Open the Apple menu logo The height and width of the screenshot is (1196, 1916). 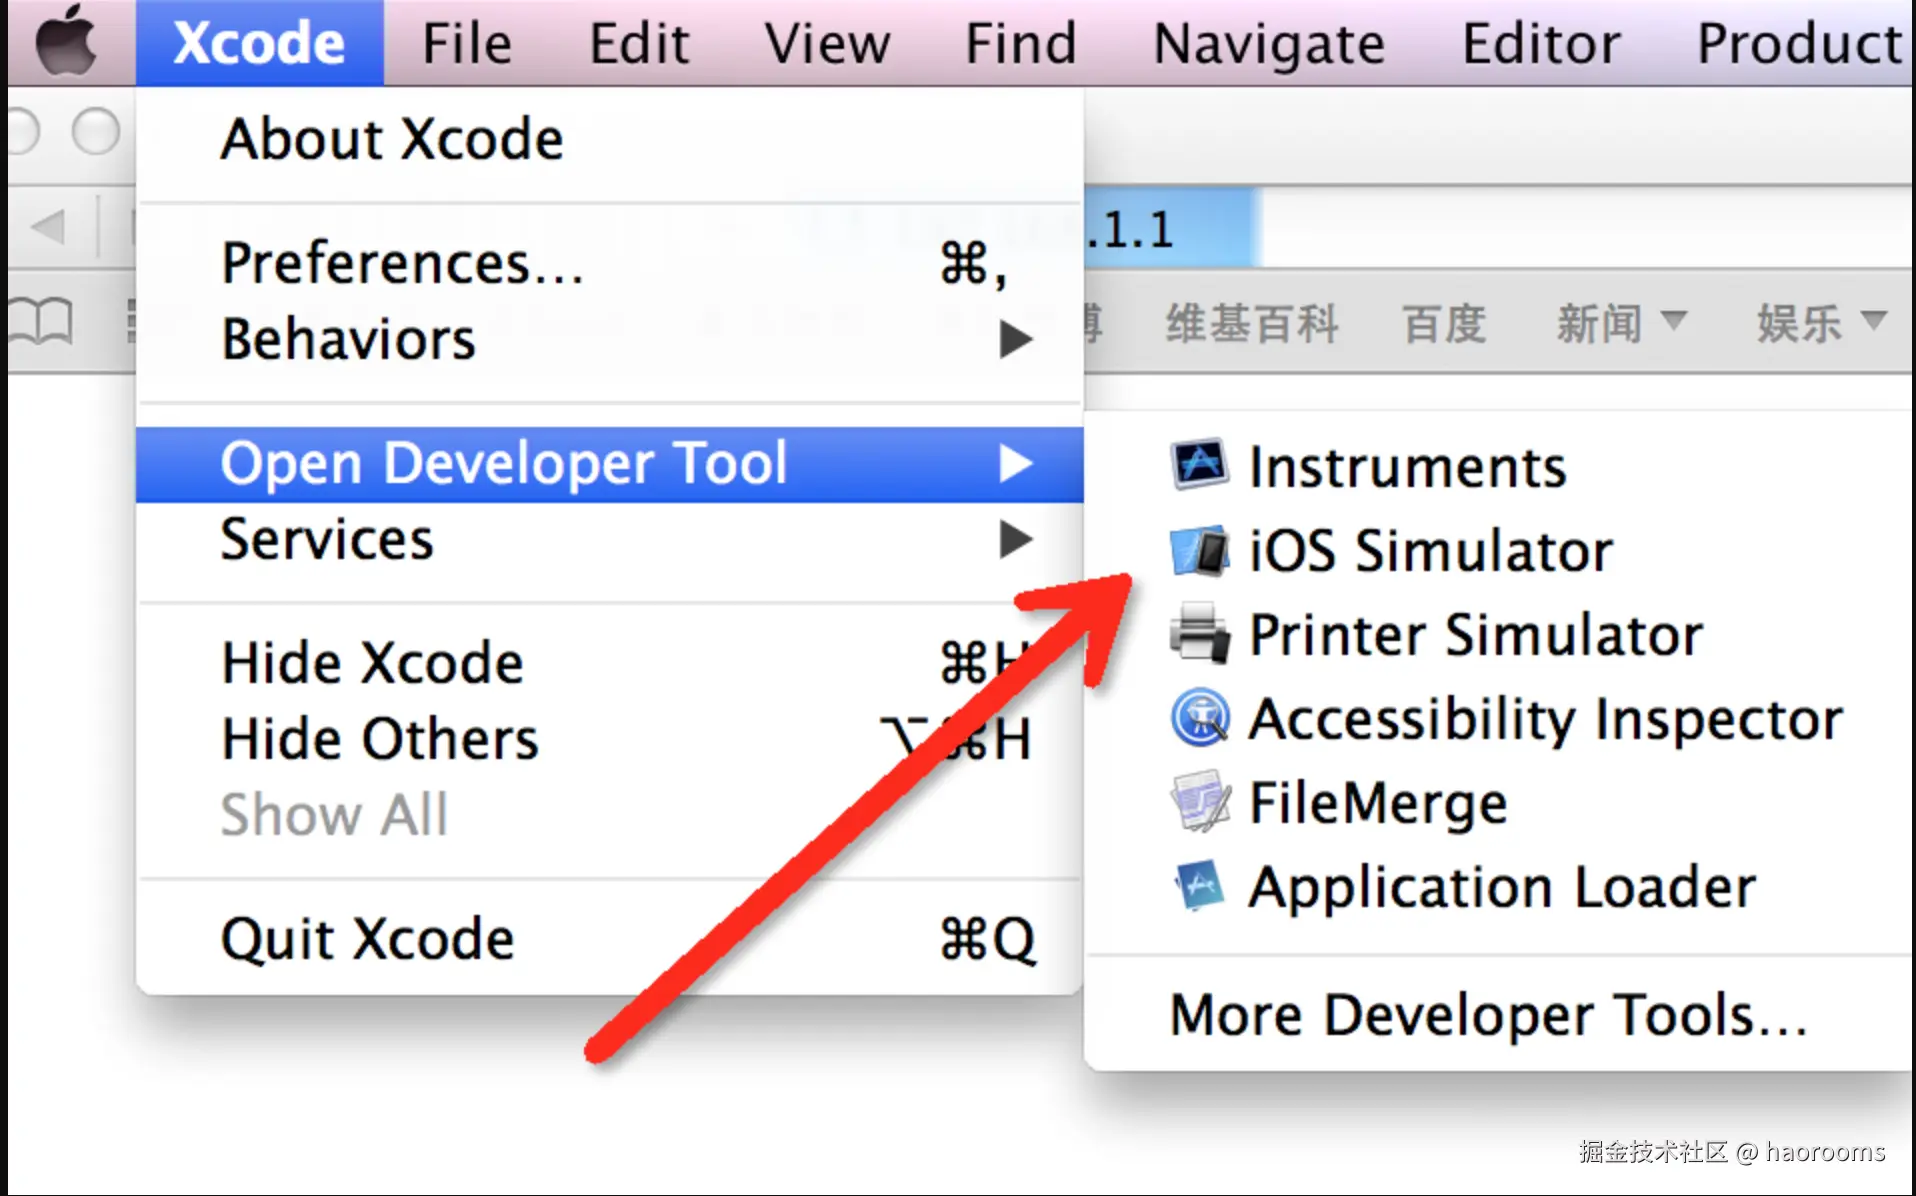[x=66, y=42]
